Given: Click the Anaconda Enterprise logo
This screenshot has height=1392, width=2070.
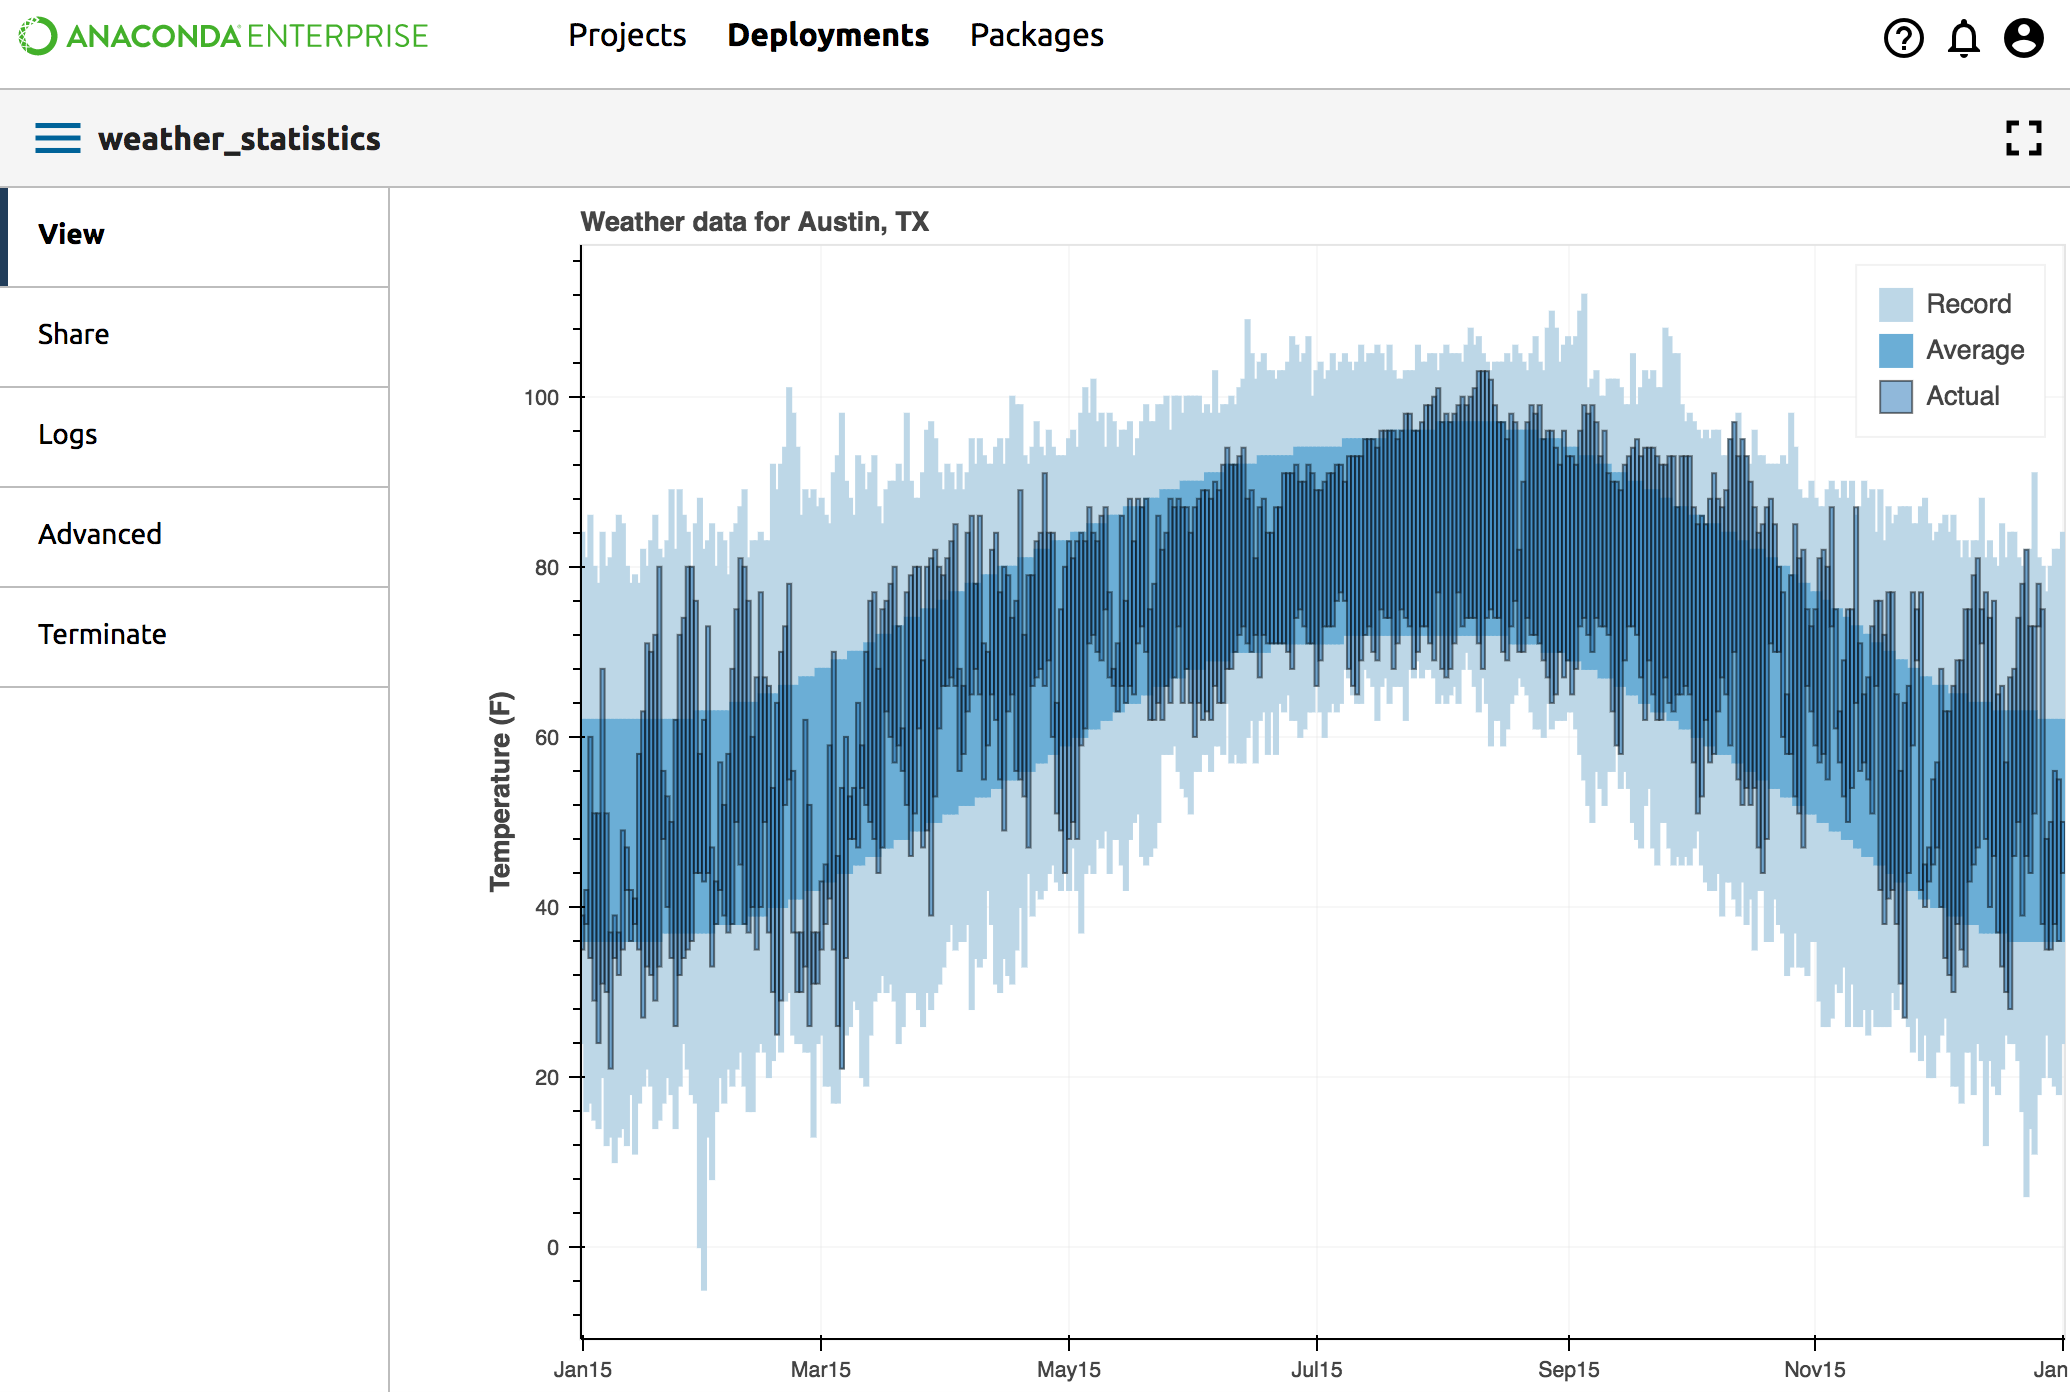Looking at the screenshot, I should [224, 36].
